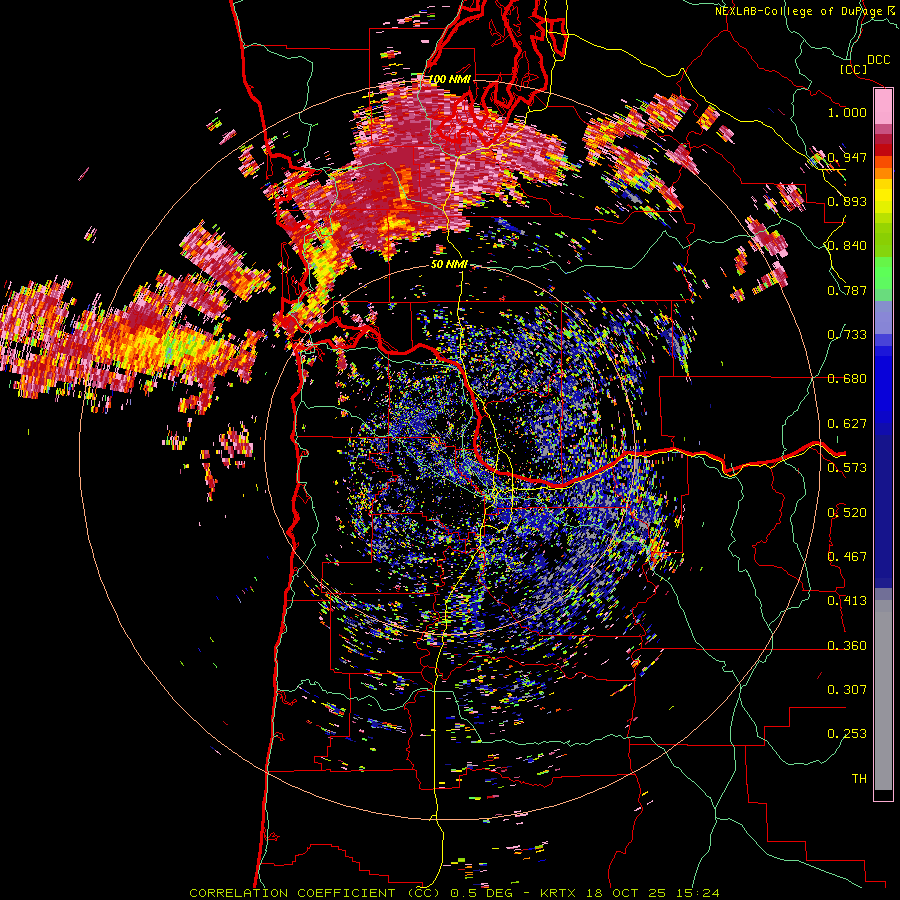The width and height of the screenshot is (900, 900).
Task: Click the 0.733 scale value
Action: (847, 335)
